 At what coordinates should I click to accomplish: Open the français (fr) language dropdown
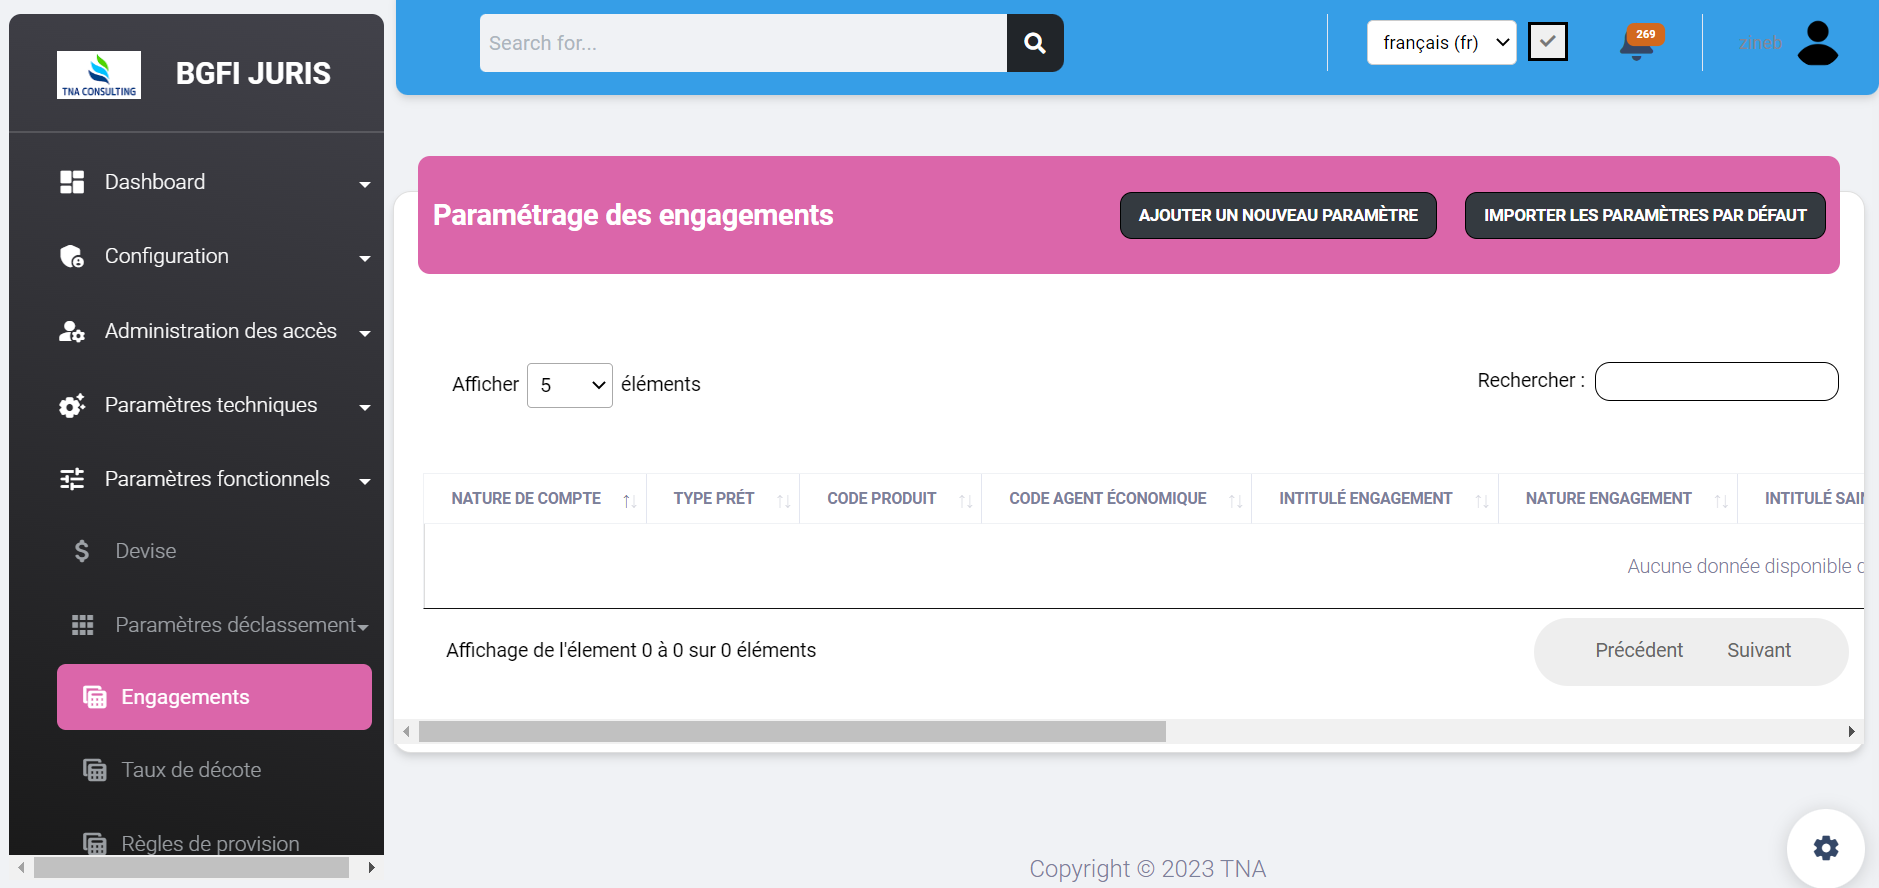point(1441,43)
